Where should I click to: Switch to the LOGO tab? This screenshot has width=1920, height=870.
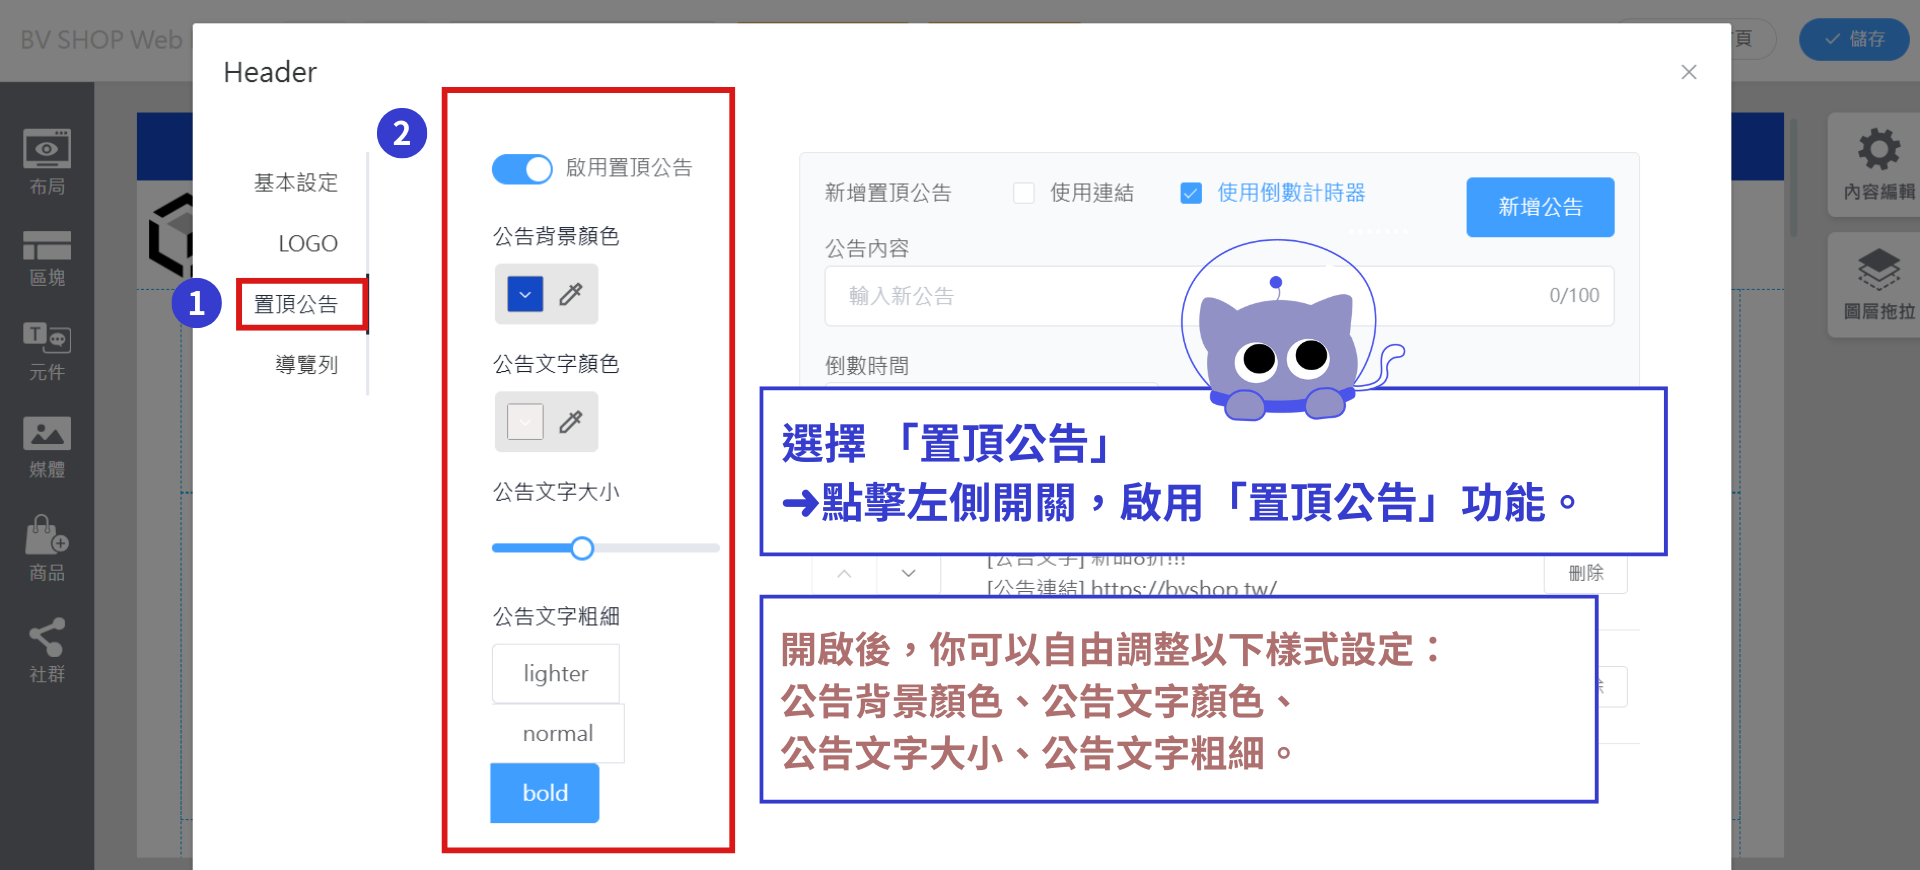tap(308, 243)
